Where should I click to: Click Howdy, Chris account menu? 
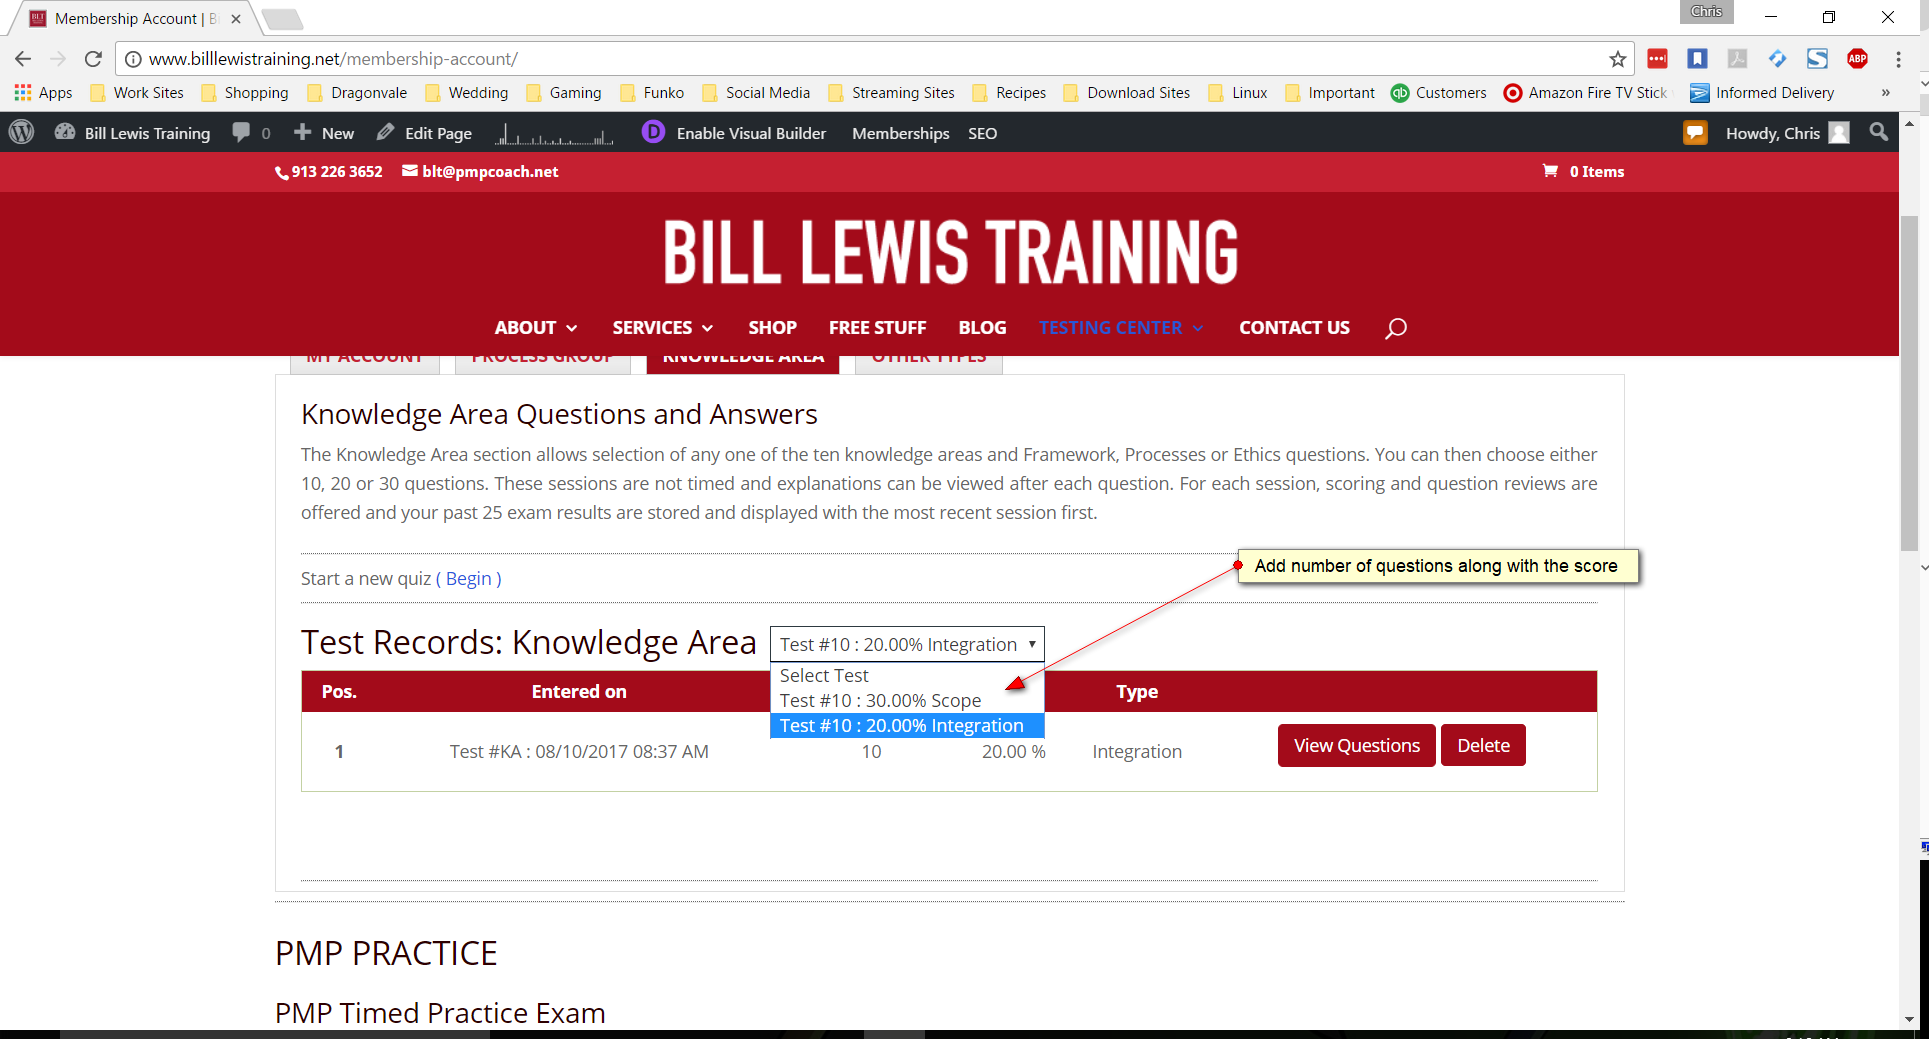pos(1787,133)
